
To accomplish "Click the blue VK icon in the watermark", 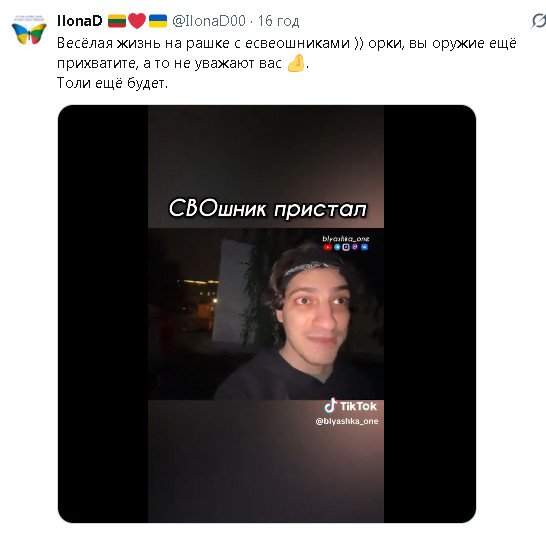I will point(364,247).
